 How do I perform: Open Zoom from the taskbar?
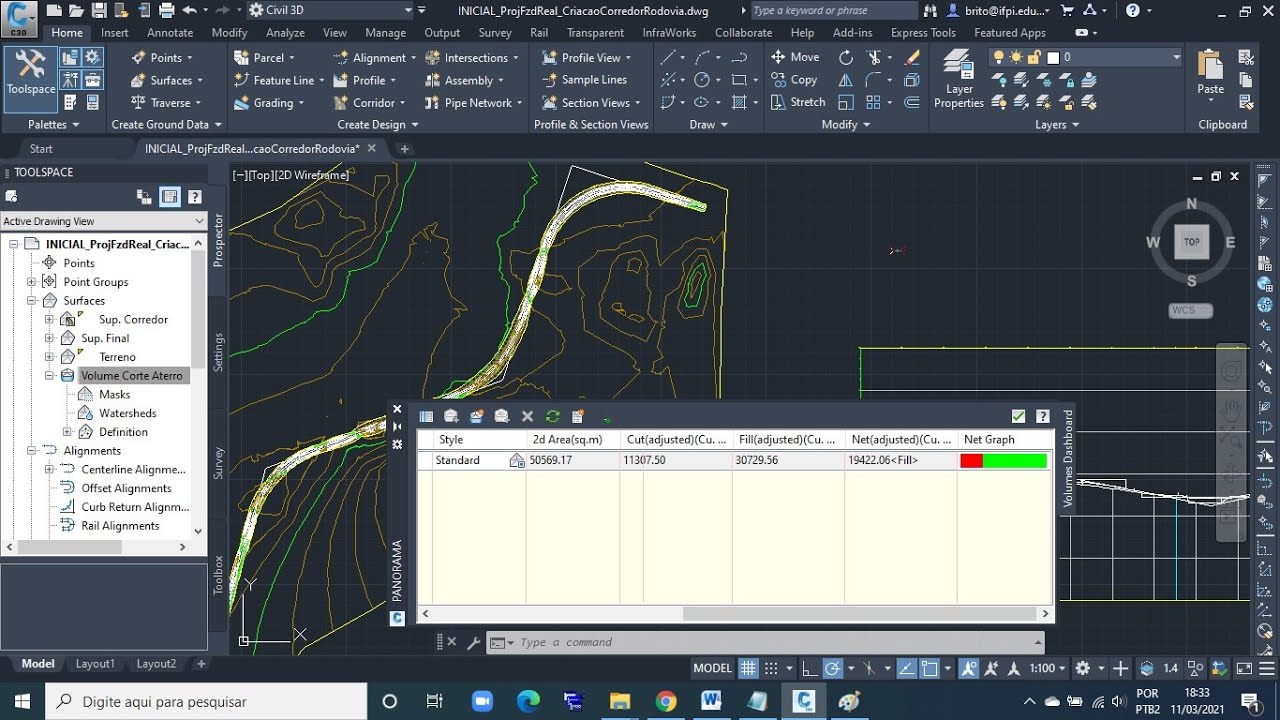tap(482, 701)
